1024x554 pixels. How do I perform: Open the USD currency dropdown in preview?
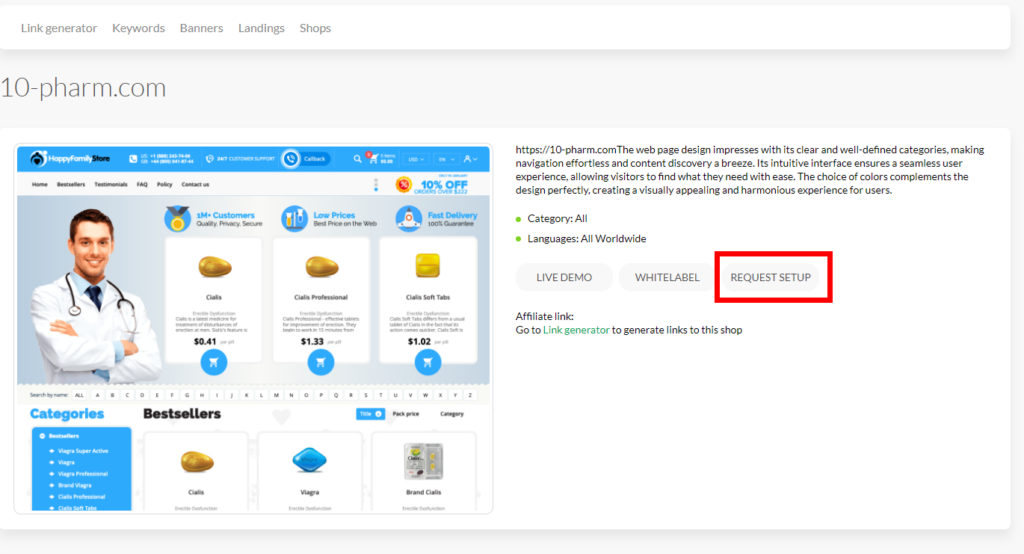(416, 159)
